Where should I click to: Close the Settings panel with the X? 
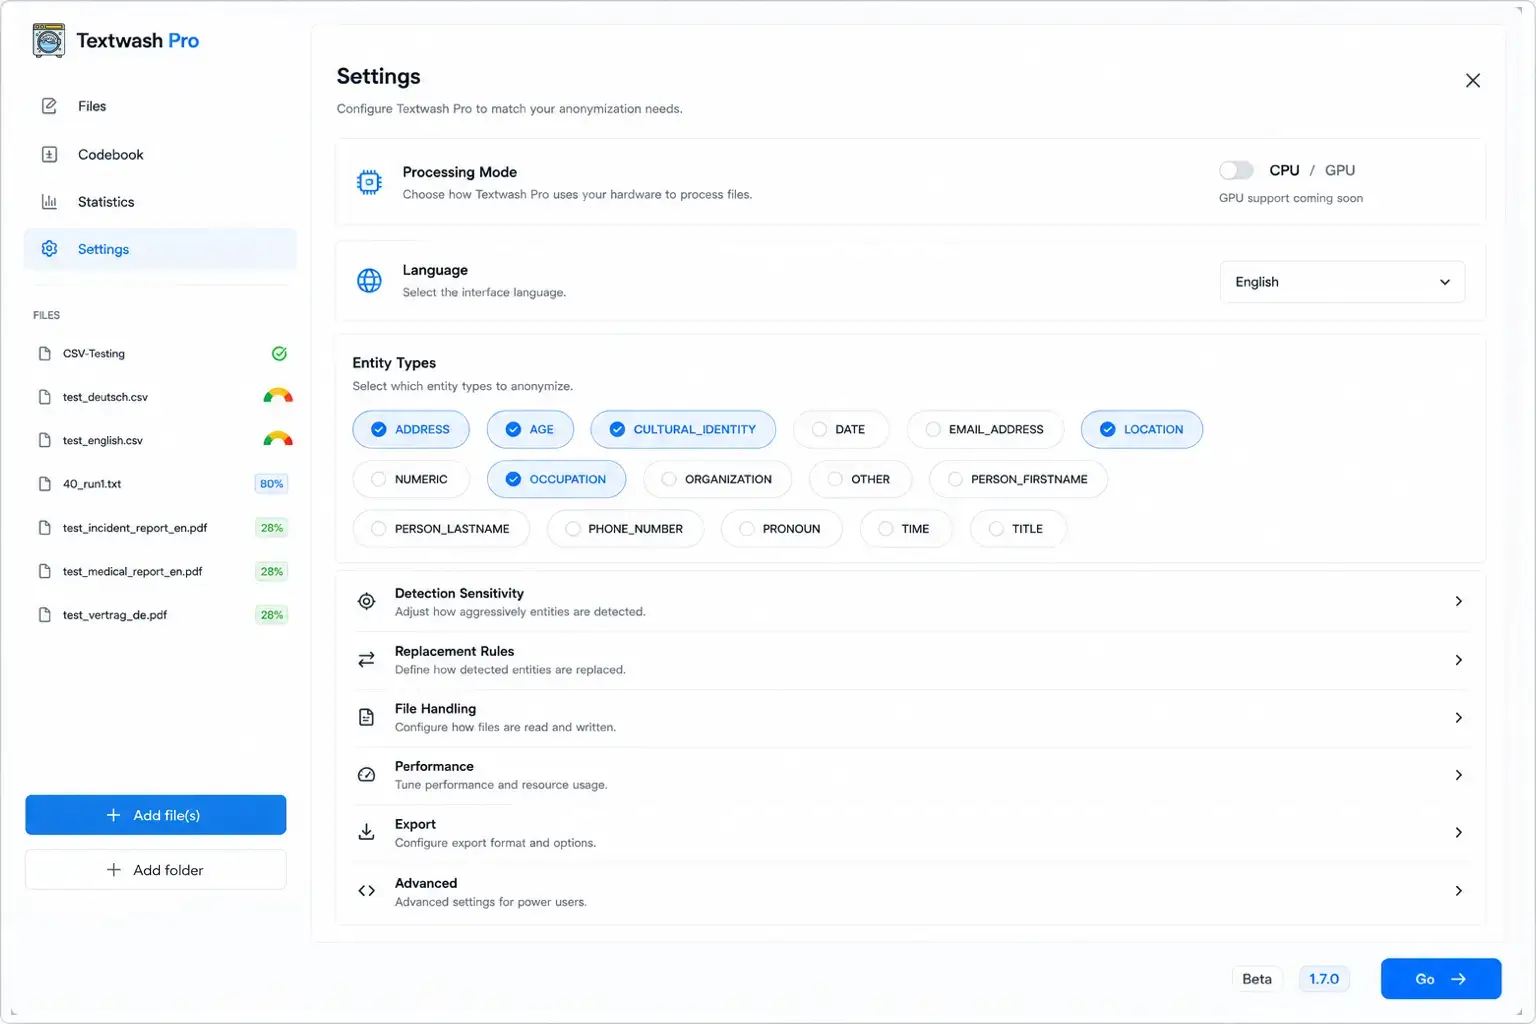(1473, 81)
